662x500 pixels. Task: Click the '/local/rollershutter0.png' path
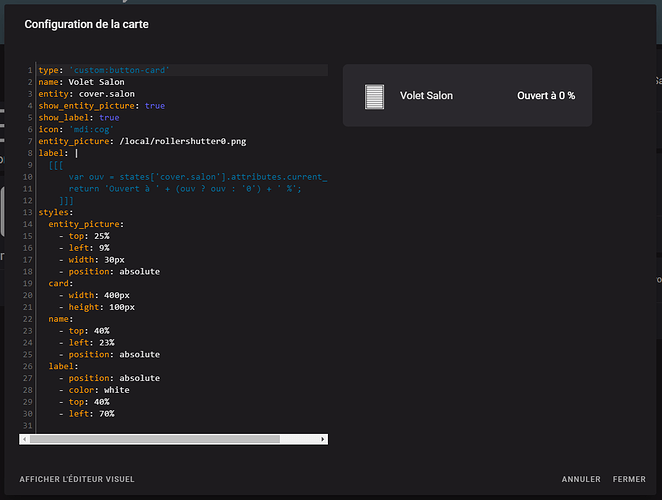[183, 141]
